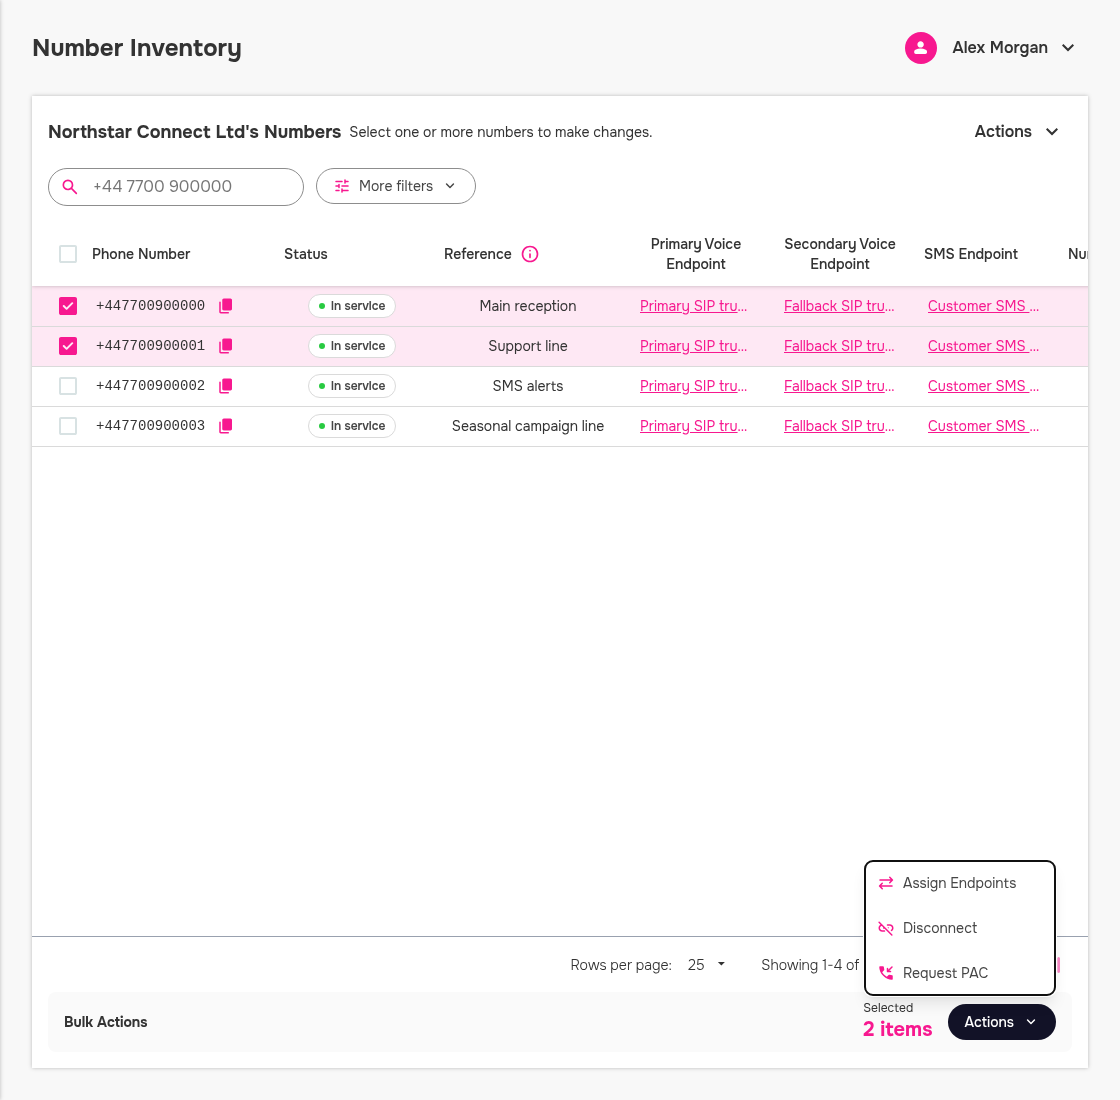Click the In service badge for +447700900000
This screenshot has height=1100, width=1120.
click(x=351, y=306)
